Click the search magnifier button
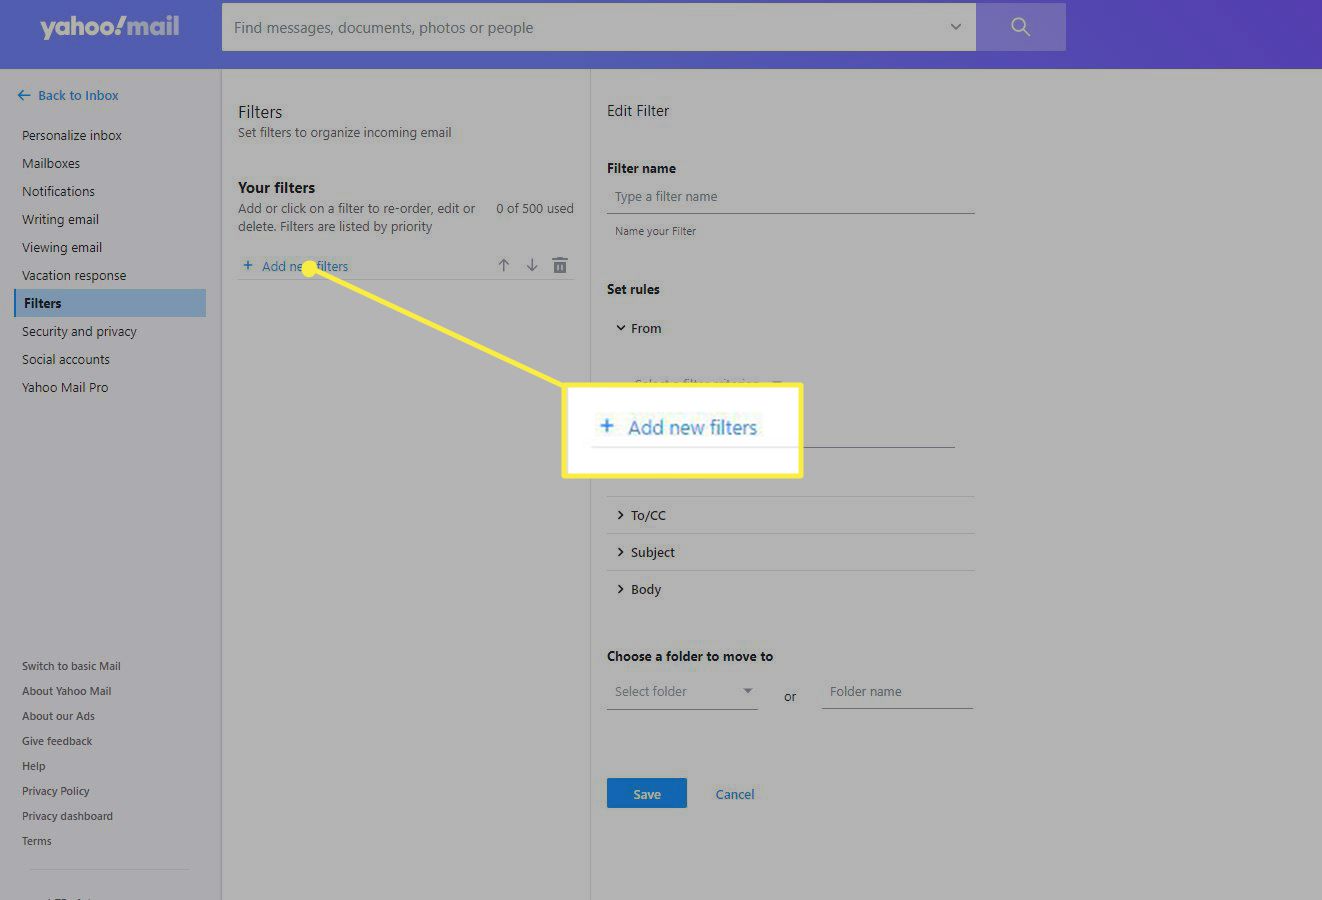The height and width of the screenshot is (900, 1322). click(x=1020, y=27)
